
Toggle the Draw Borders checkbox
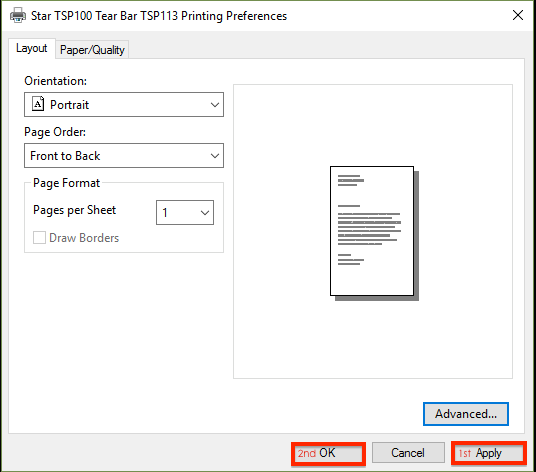[x=39, y=238]
